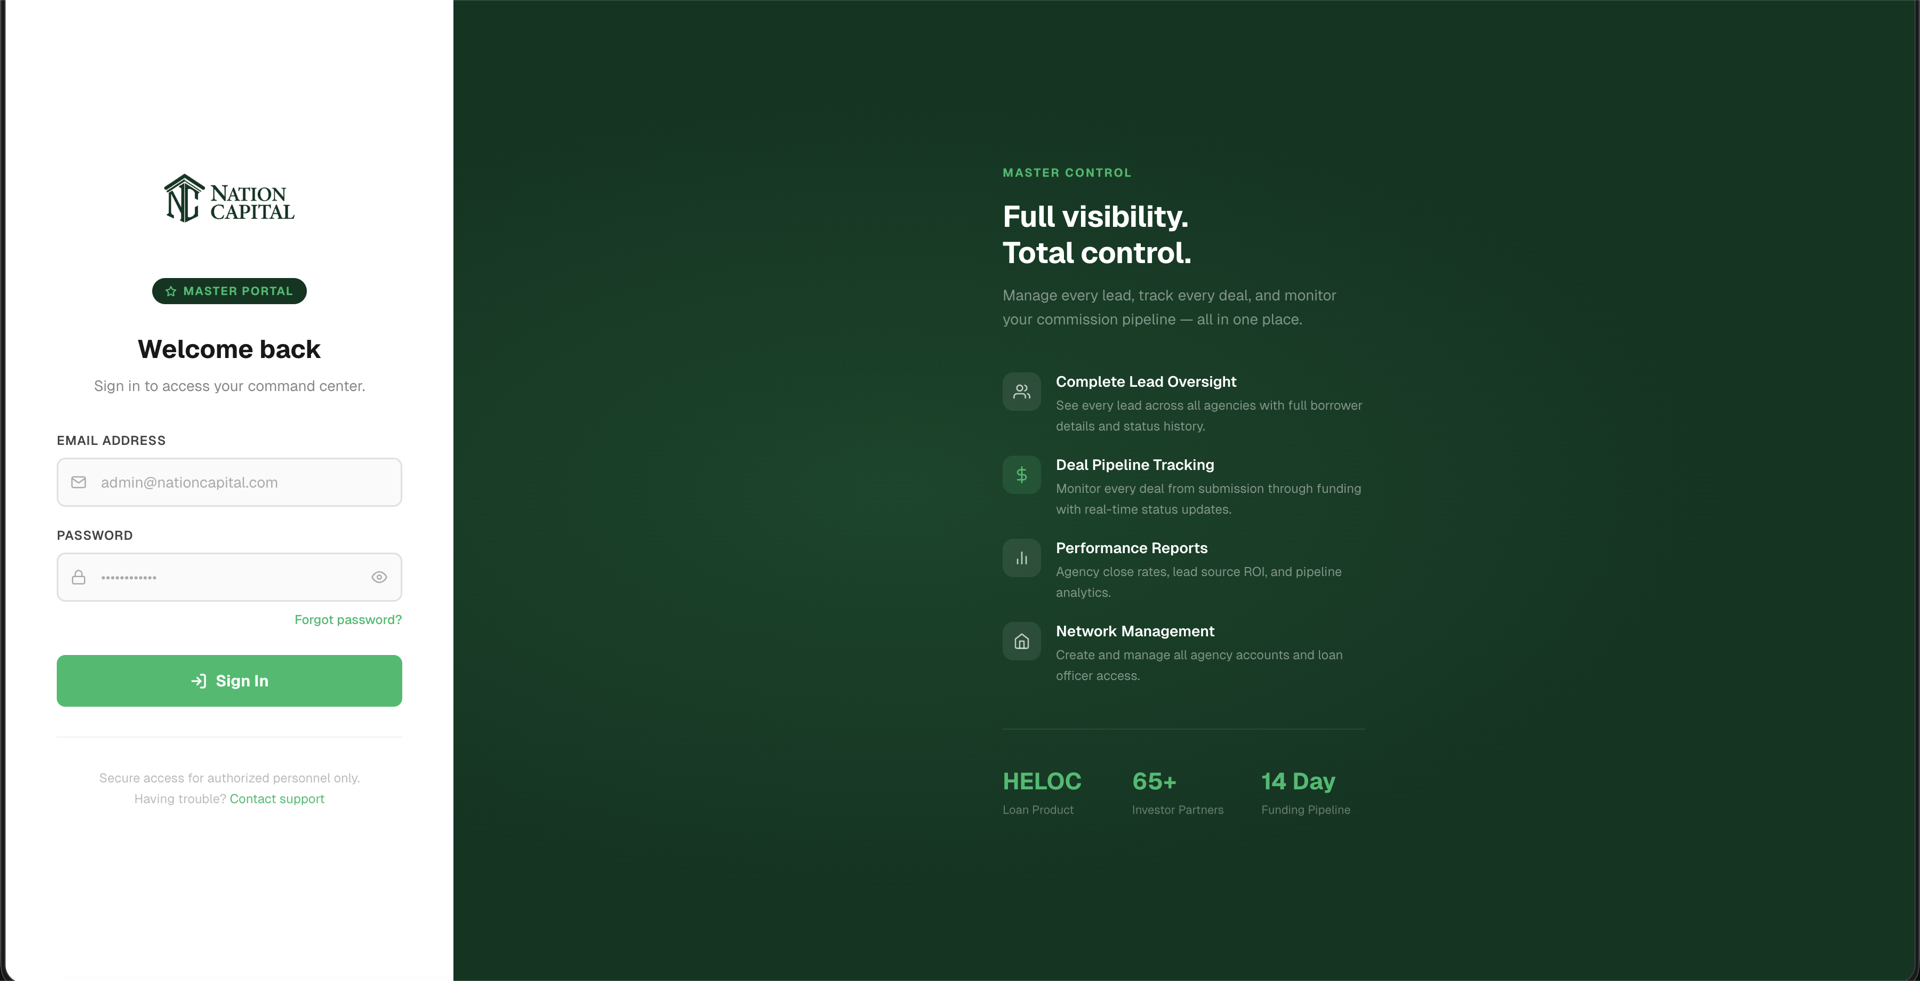Focus the Email Address input field
The width and height of the screenshot is (1920, 981).
click(x=240, y=482)
